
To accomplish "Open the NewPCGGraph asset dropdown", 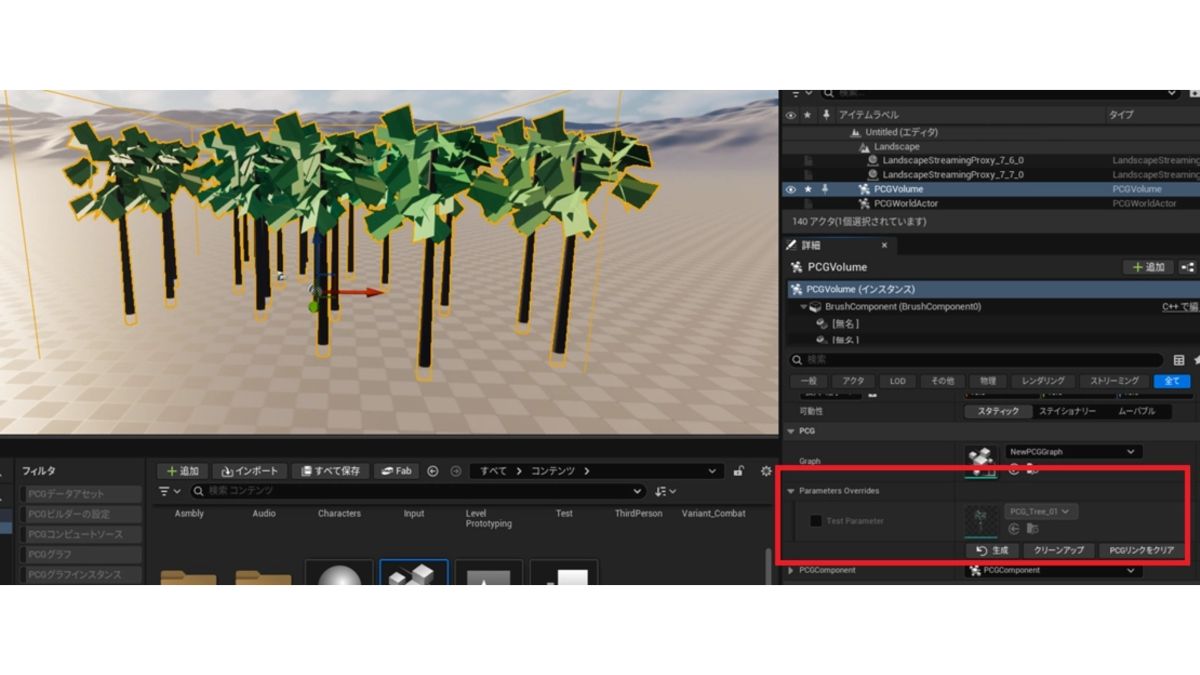I will point(1073,452).
